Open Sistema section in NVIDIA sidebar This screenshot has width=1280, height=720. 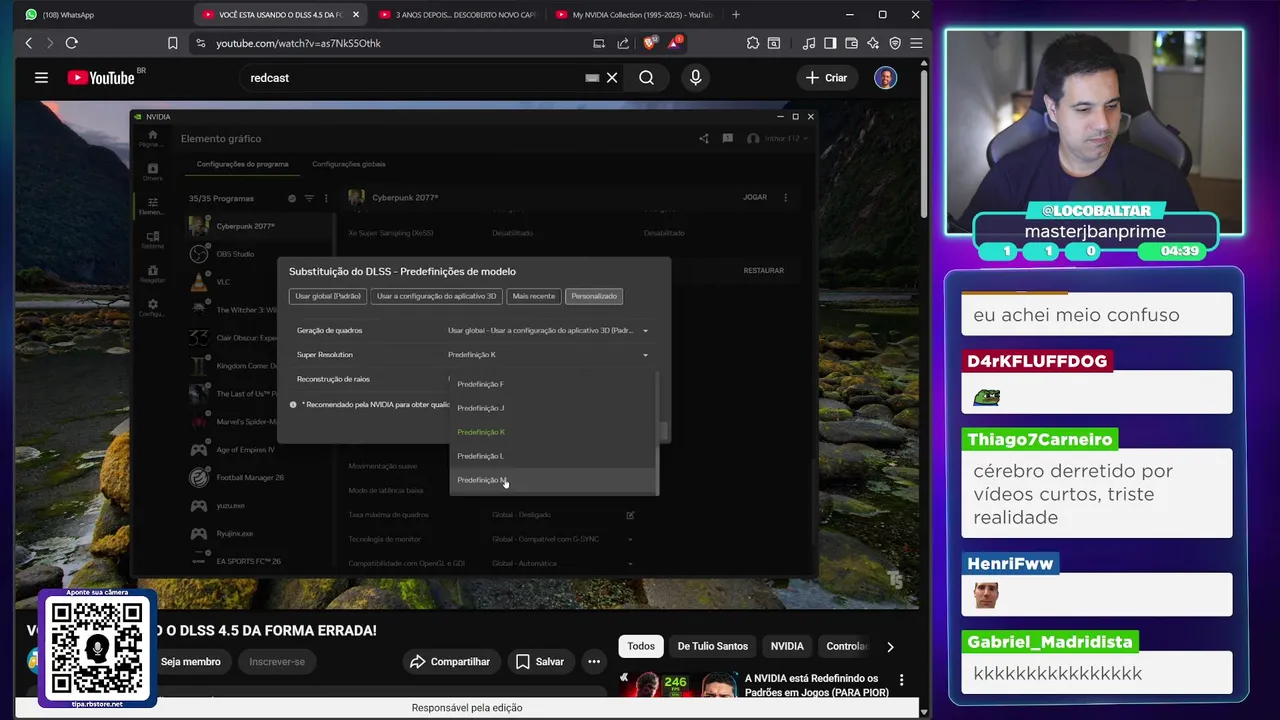tap(152, 240)
